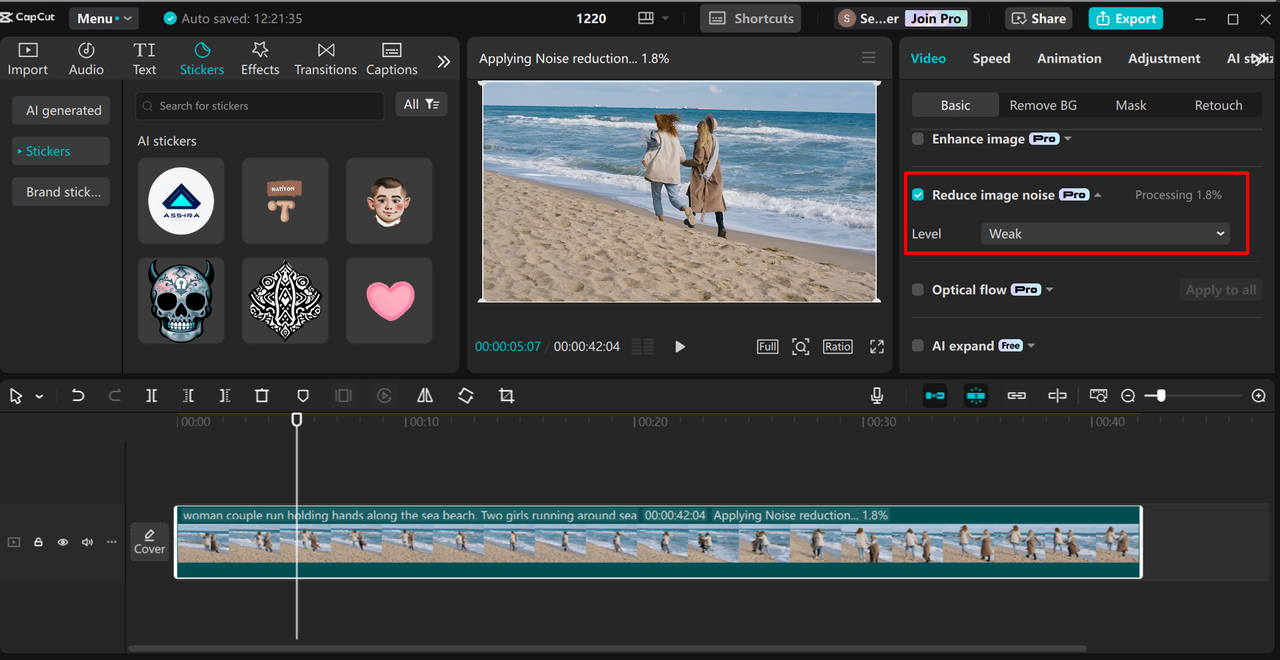
Task: Uncheck Reduce image noise checkbox
Action: [918, 195]
